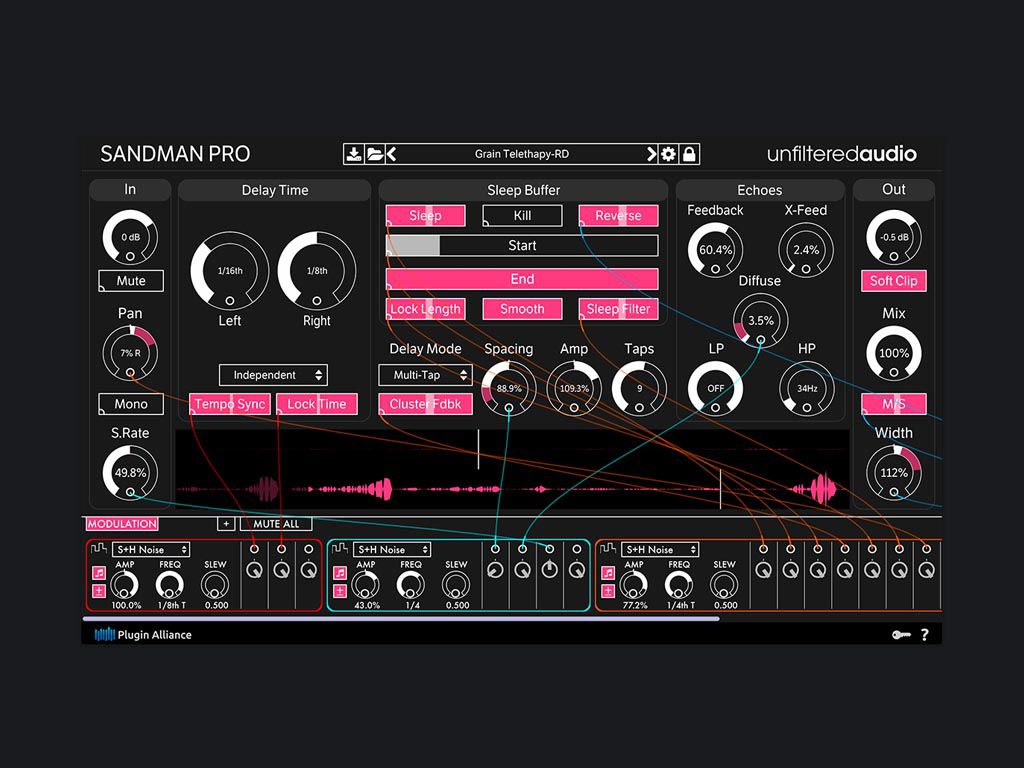Click the MUTE ALL modulation button

[x=276, y=524]
